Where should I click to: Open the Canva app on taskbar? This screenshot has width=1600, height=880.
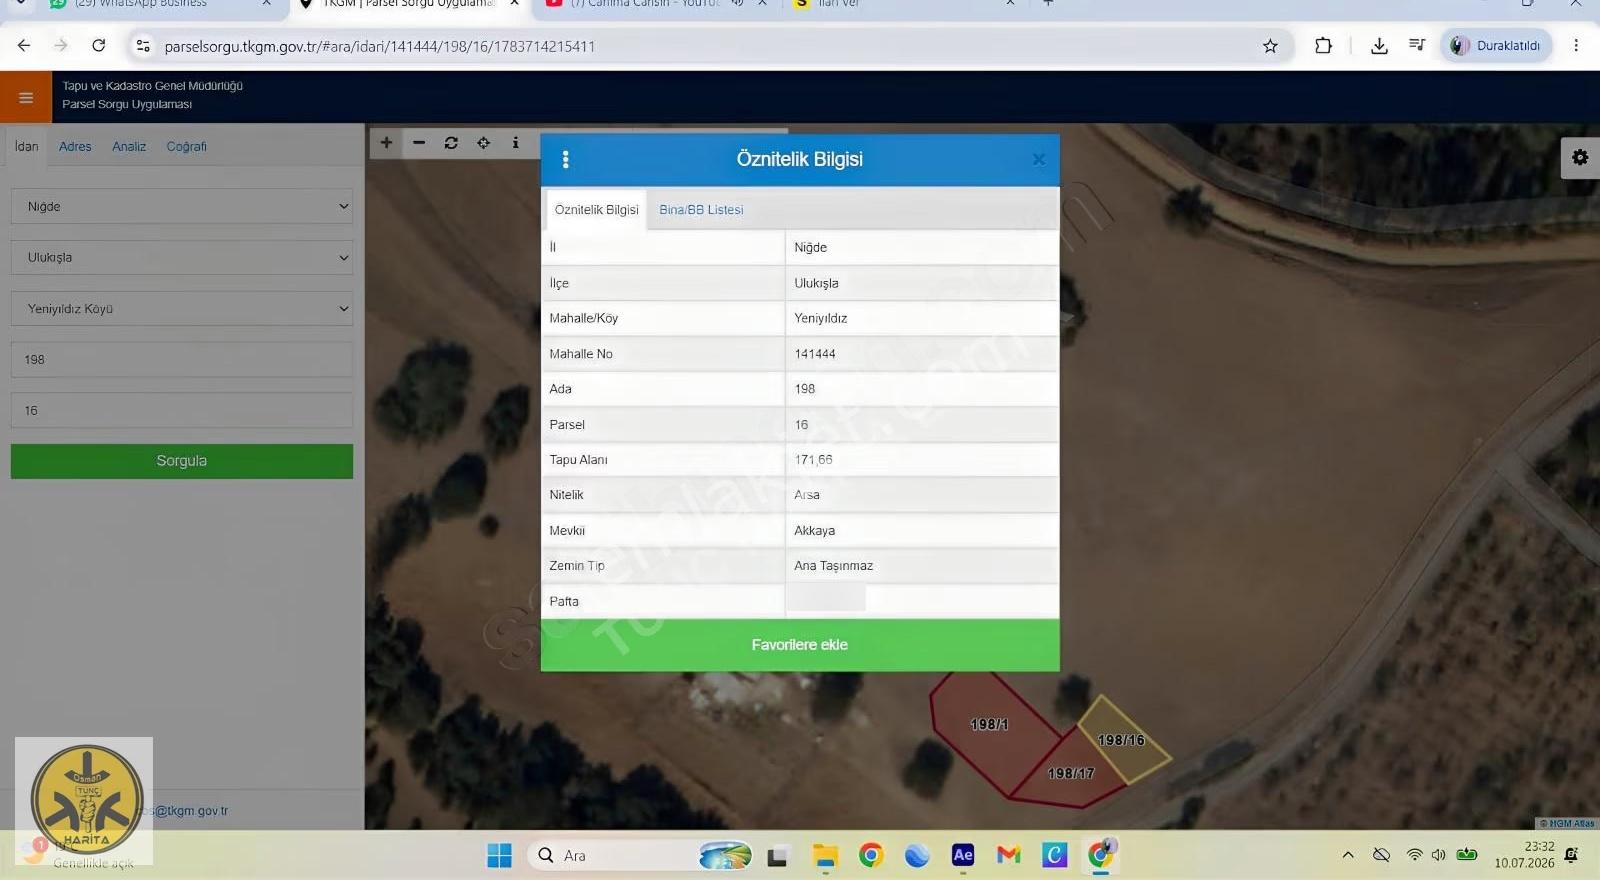pyautogui.click(x=1055, y=855)
